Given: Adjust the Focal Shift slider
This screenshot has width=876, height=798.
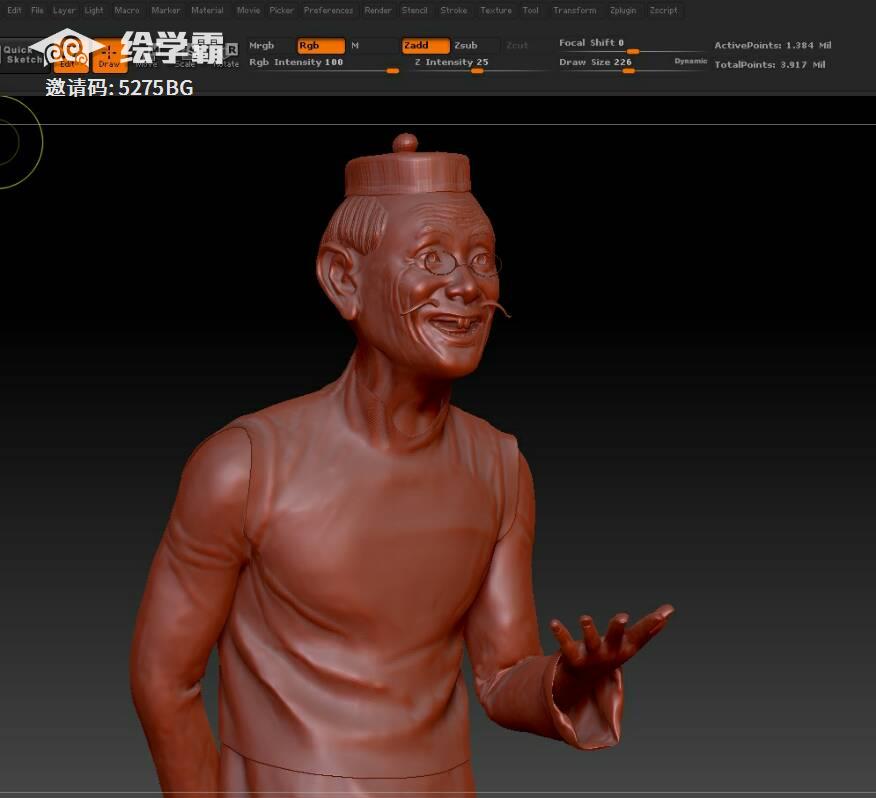Looking at the screenshot, I should [632, 45].
